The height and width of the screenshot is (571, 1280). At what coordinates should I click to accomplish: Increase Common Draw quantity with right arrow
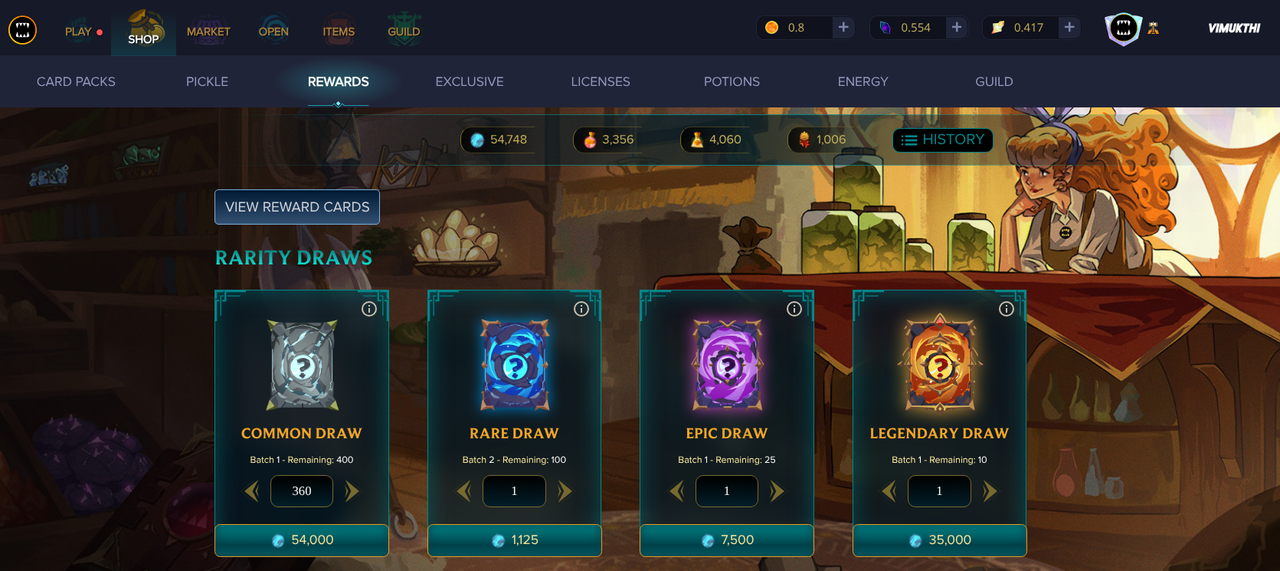point(352,491)
